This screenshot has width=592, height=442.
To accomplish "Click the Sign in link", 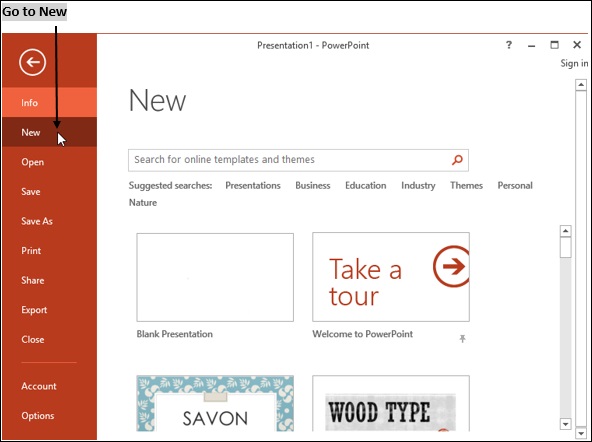I will pos(574,63).
